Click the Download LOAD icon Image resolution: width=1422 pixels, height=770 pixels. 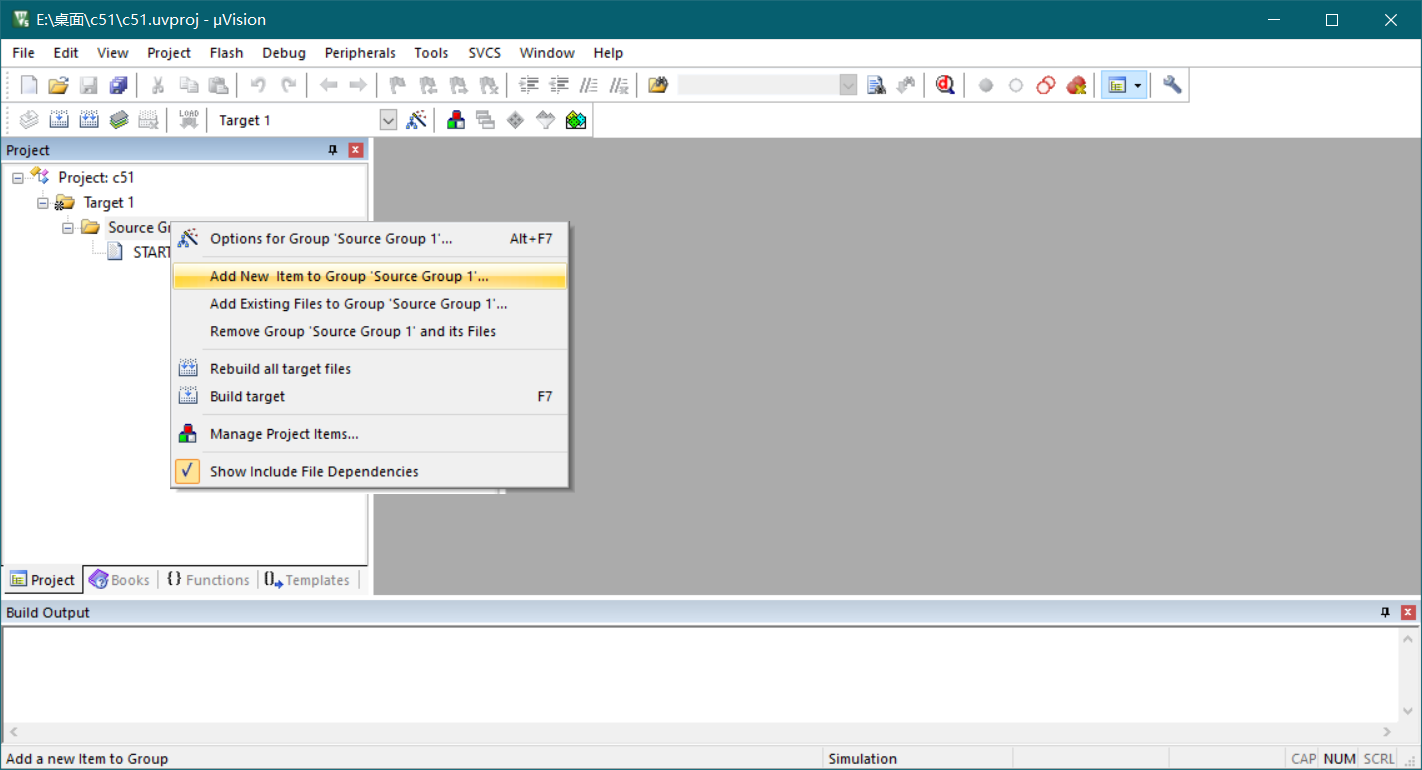tap(188, 120)
